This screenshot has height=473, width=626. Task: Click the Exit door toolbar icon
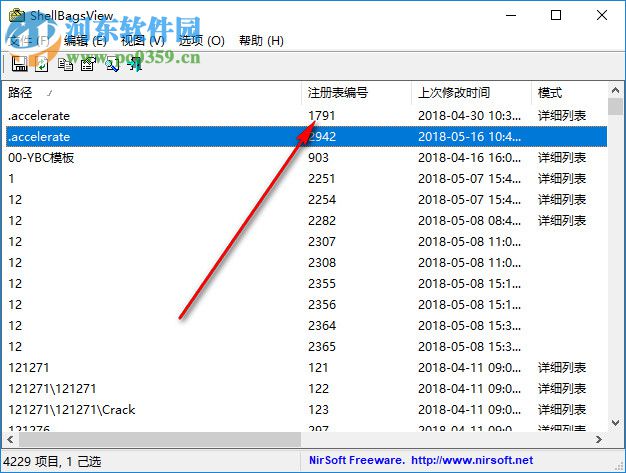click(135, 64)
